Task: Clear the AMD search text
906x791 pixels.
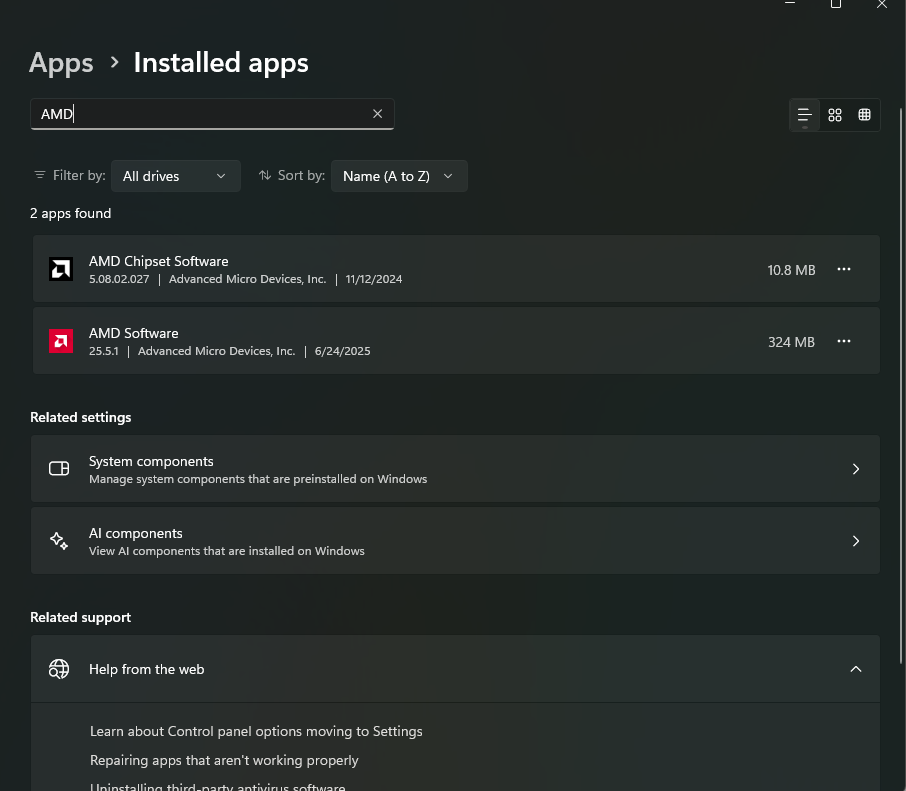Action: (377, 114)
